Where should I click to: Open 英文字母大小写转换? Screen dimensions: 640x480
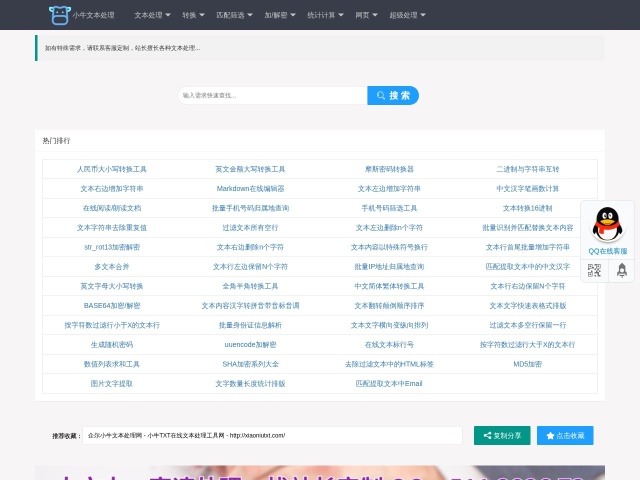(112, 286)
